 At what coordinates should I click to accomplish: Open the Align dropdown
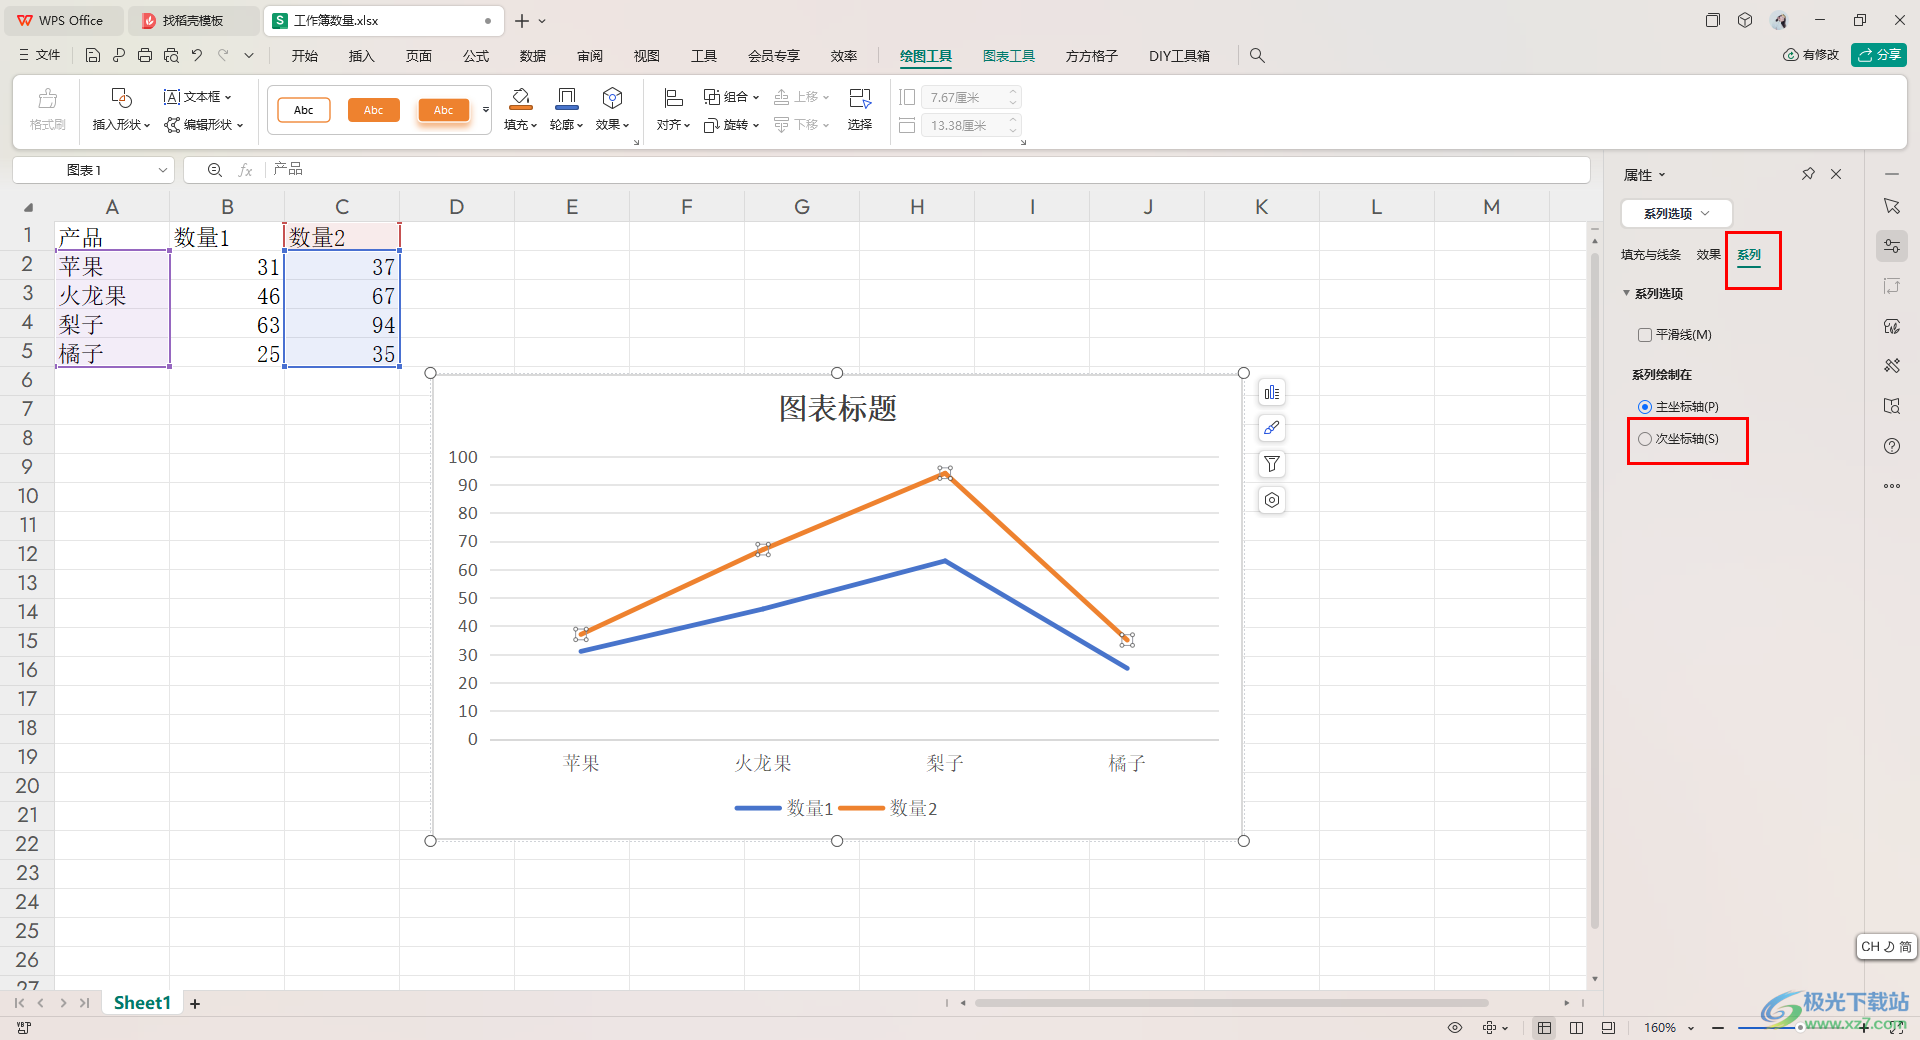[674, 125]
